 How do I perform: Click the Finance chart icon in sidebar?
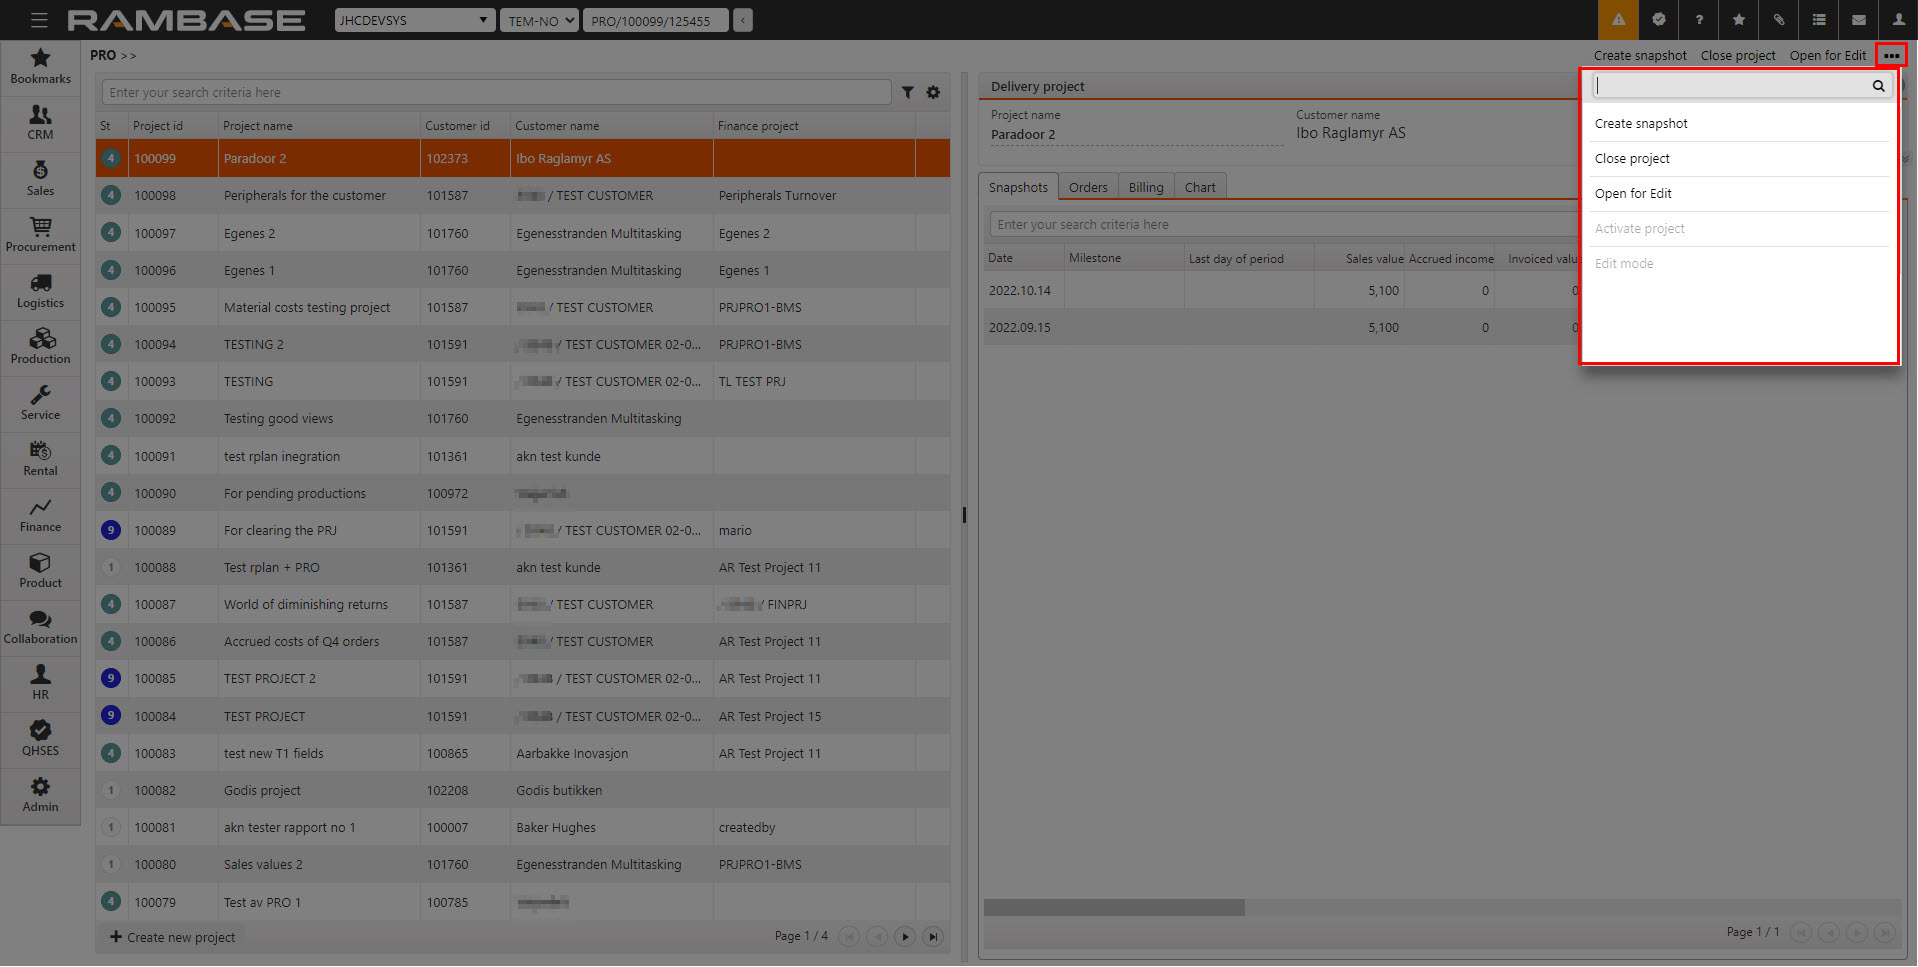40,513
